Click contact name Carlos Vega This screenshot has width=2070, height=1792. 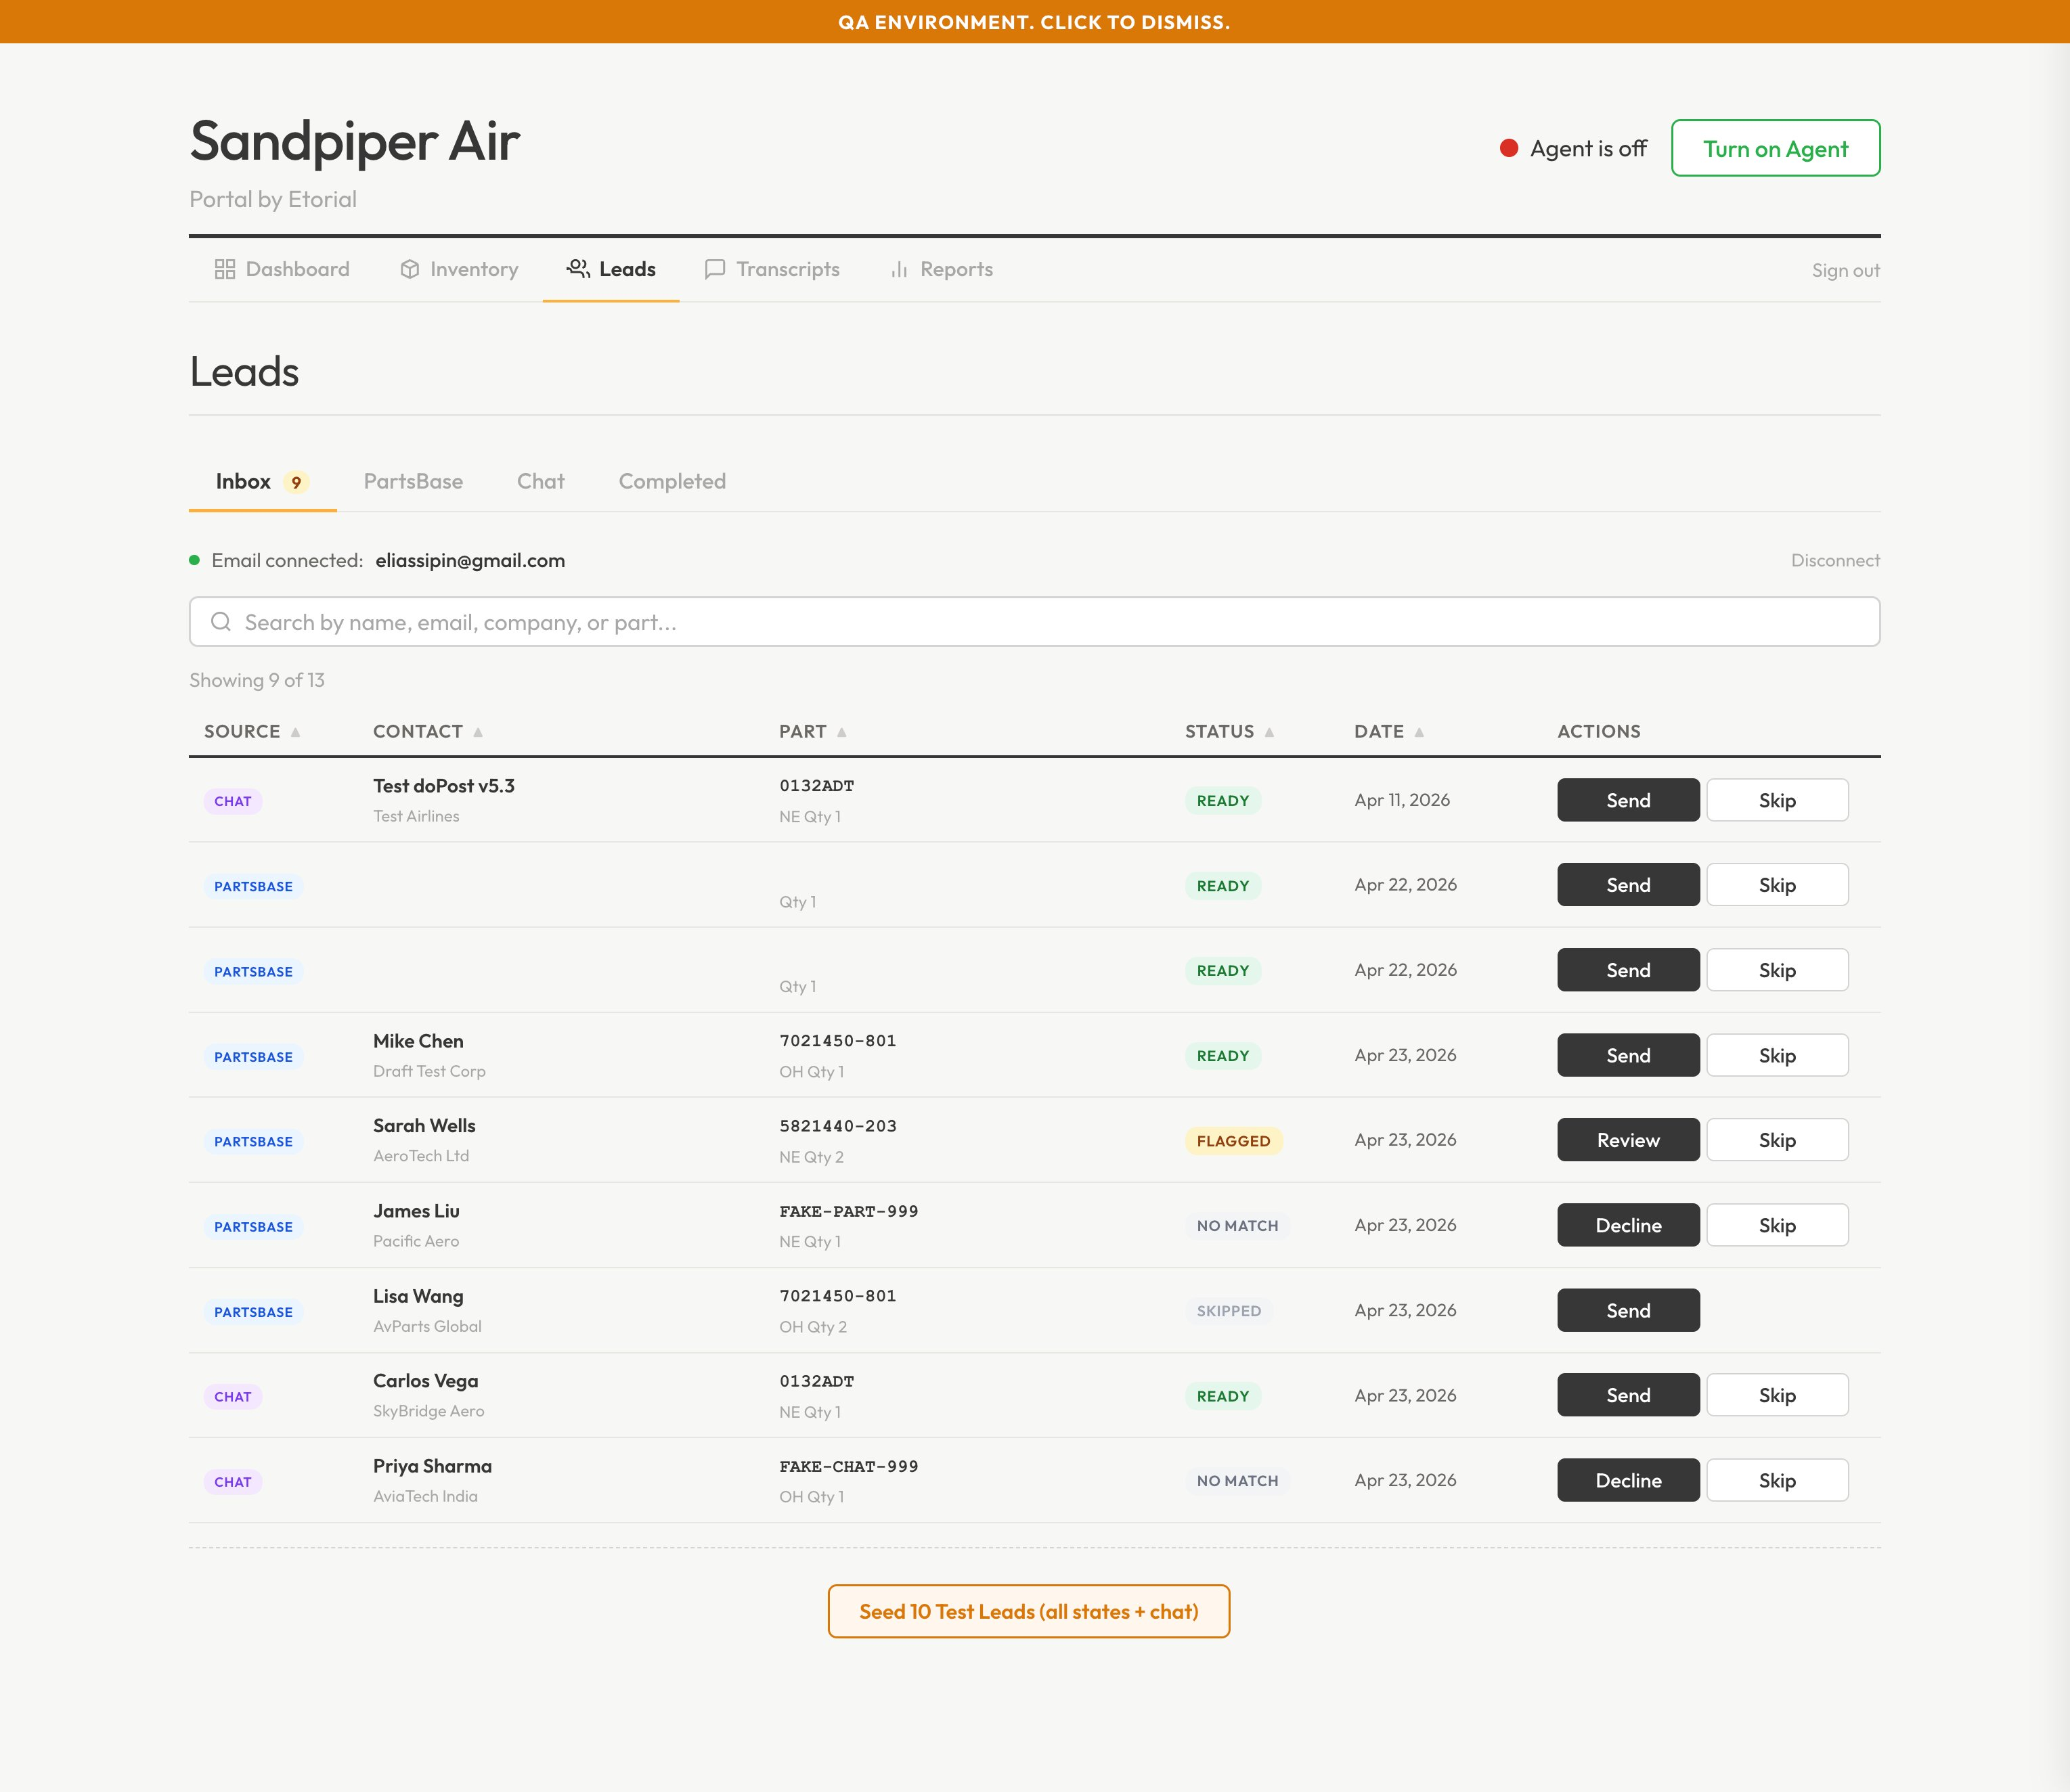[x=425, y=1381]
